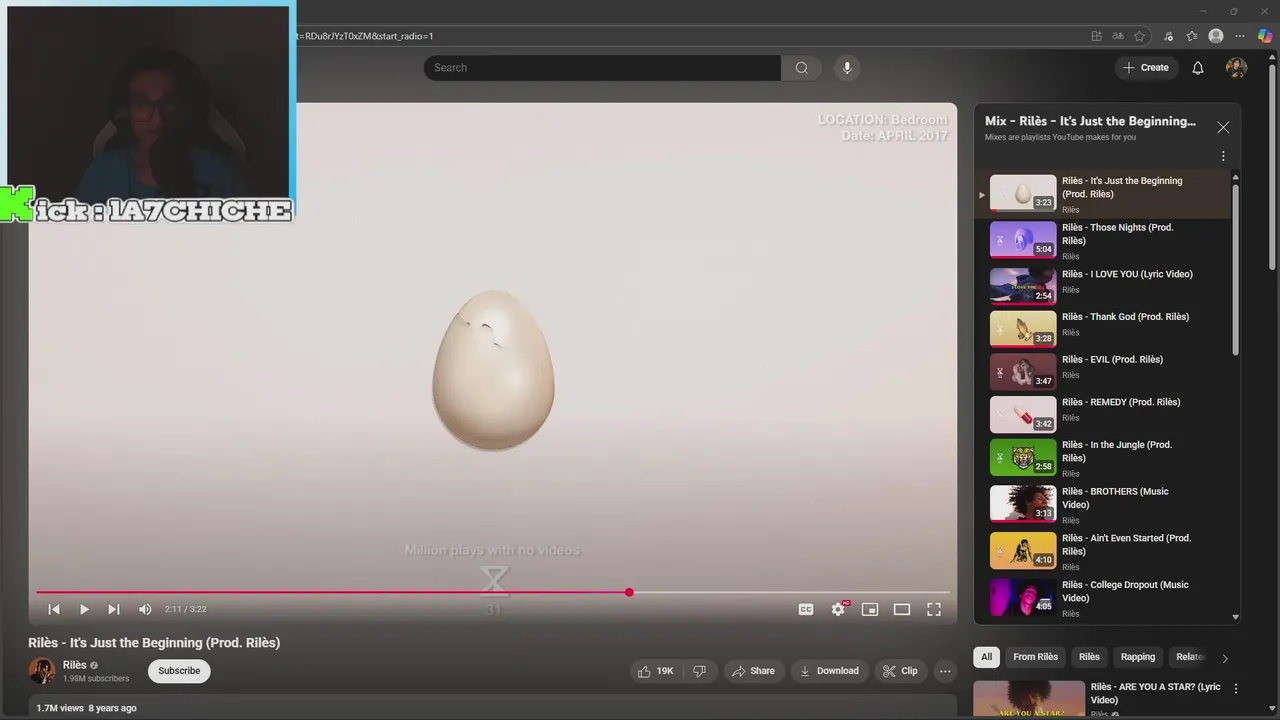Open browser profile avatar
This screenshot has height=720, width=1280.
(1216, 36)
